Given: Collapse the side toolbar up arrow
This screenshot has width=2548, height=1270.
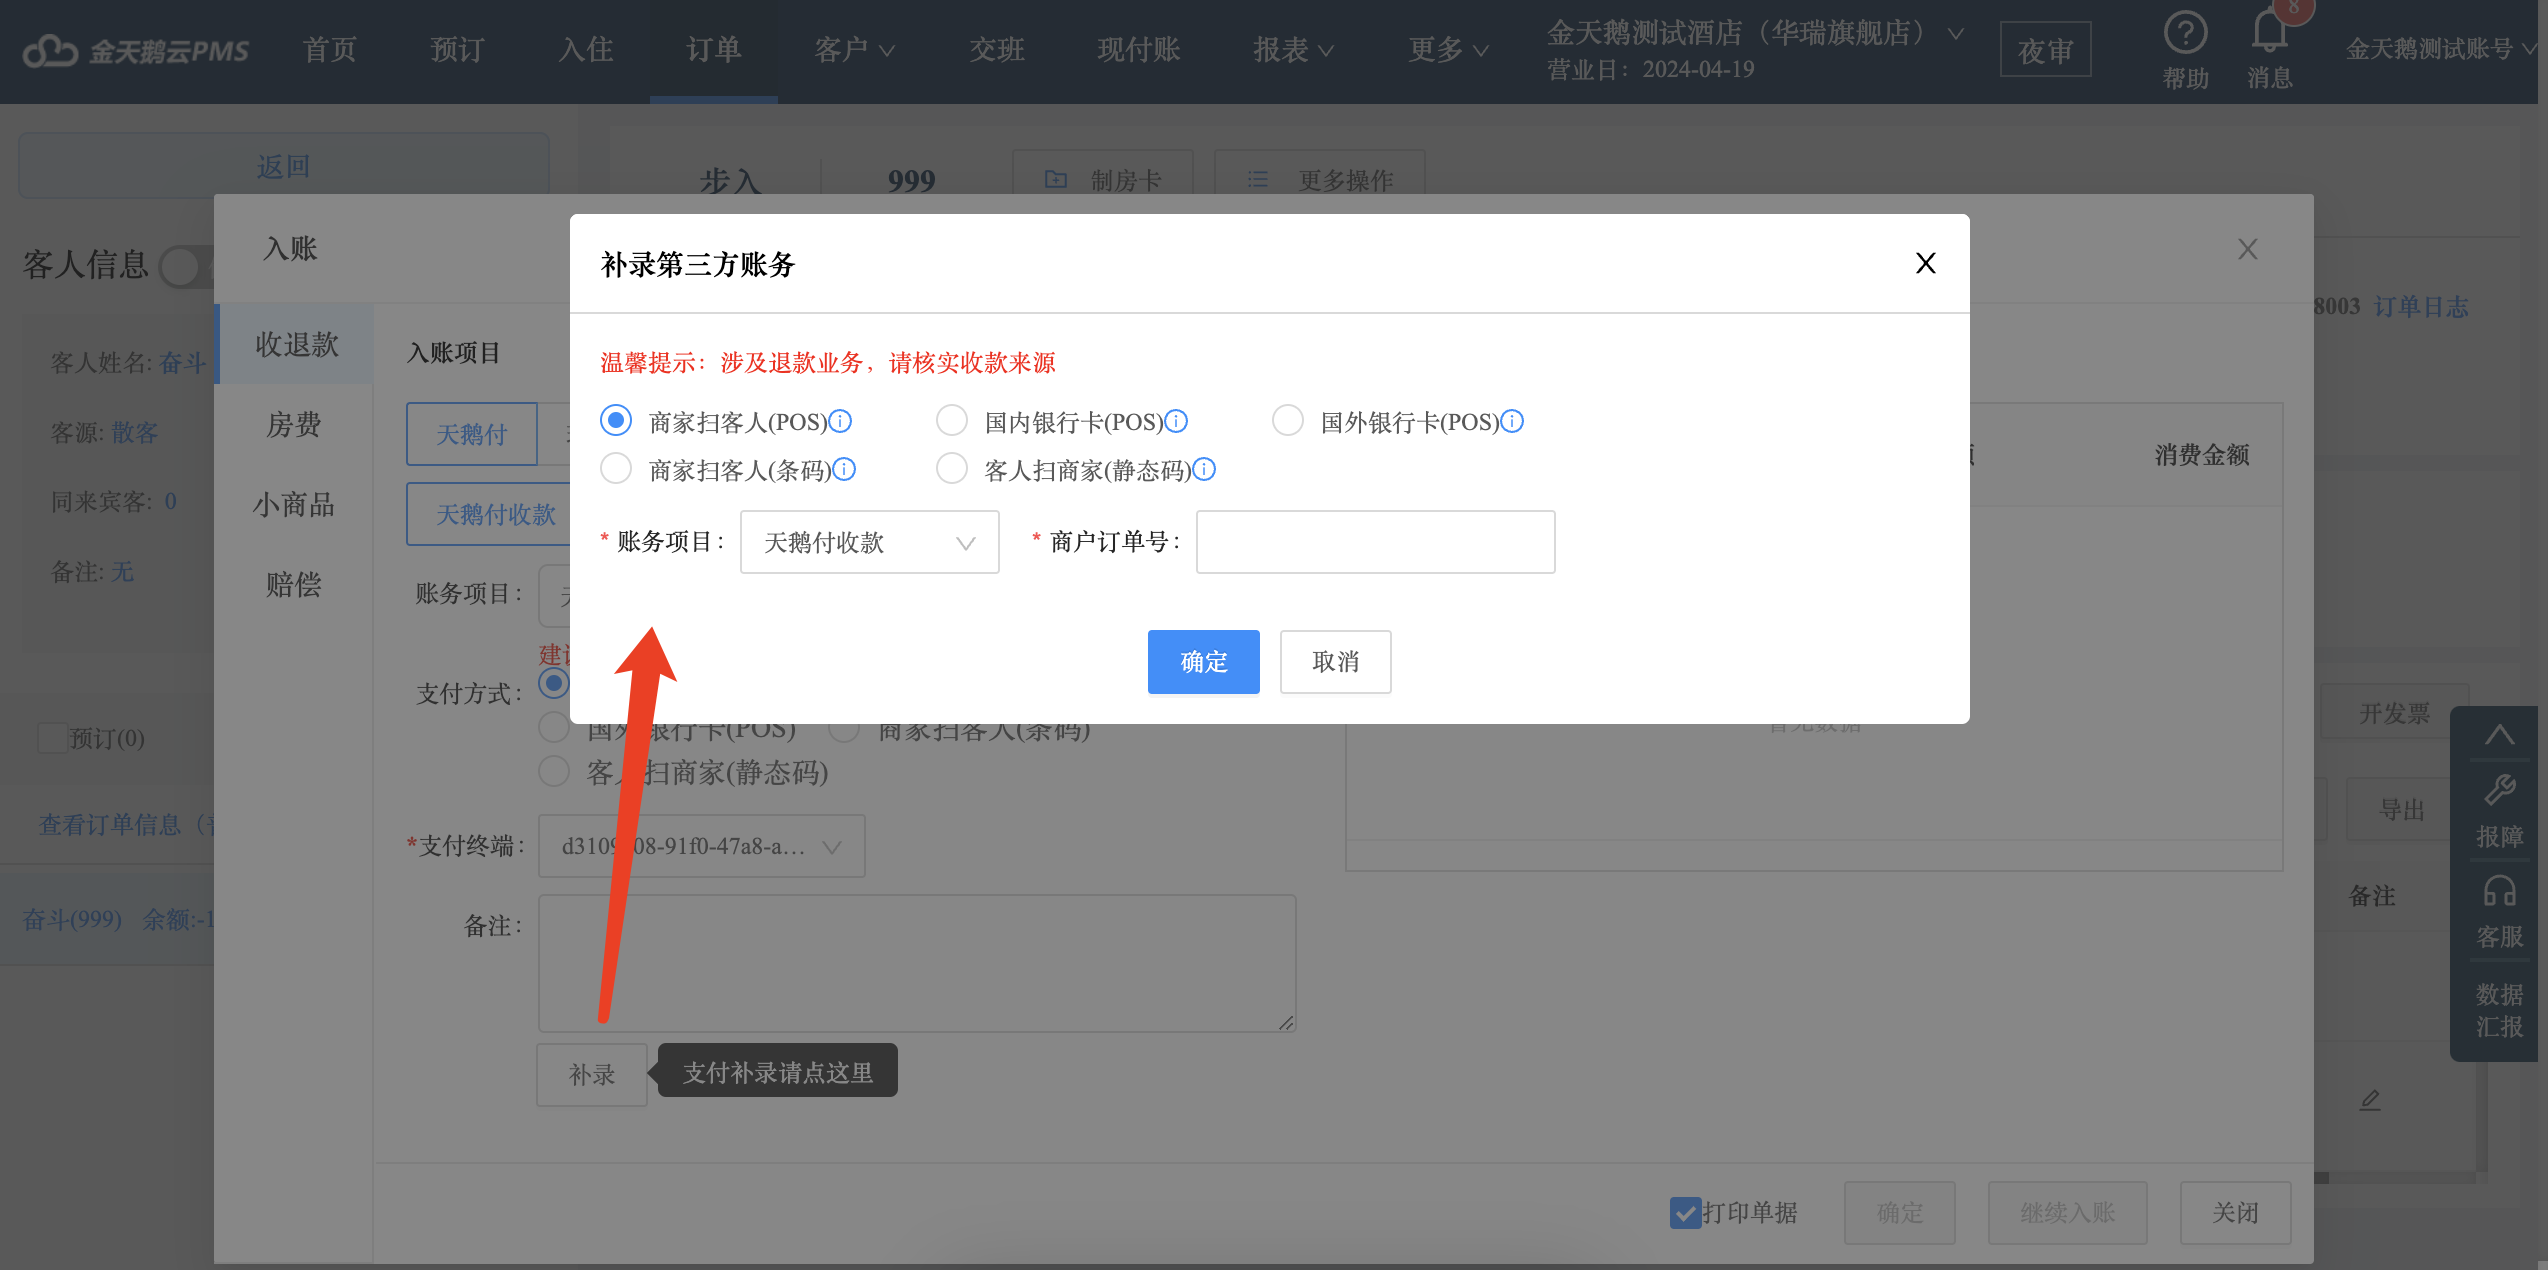Looking at the screenshot, I should (2499, 736).
